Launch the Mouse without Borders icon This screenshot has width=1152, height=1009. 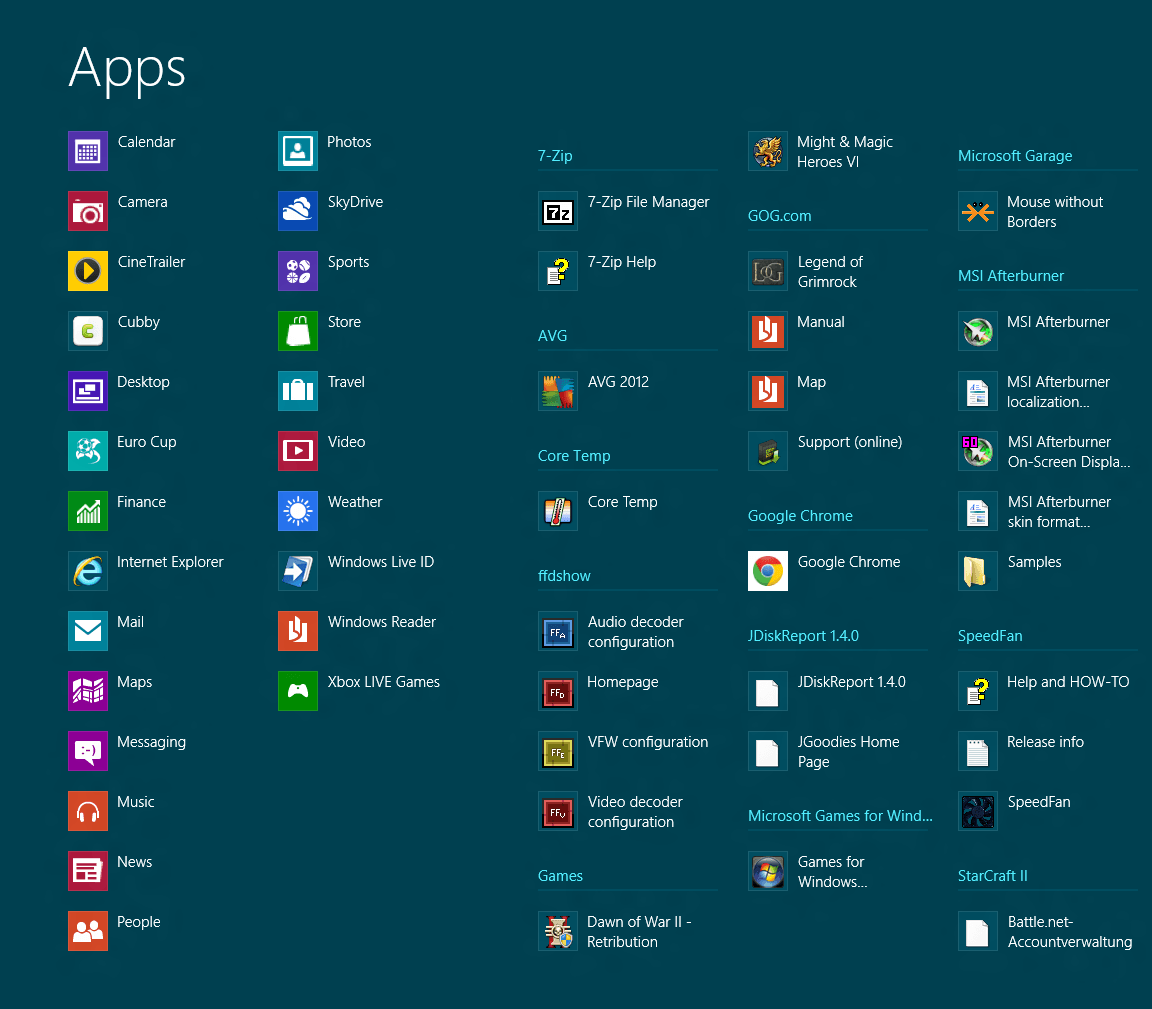tap(978, 211)
